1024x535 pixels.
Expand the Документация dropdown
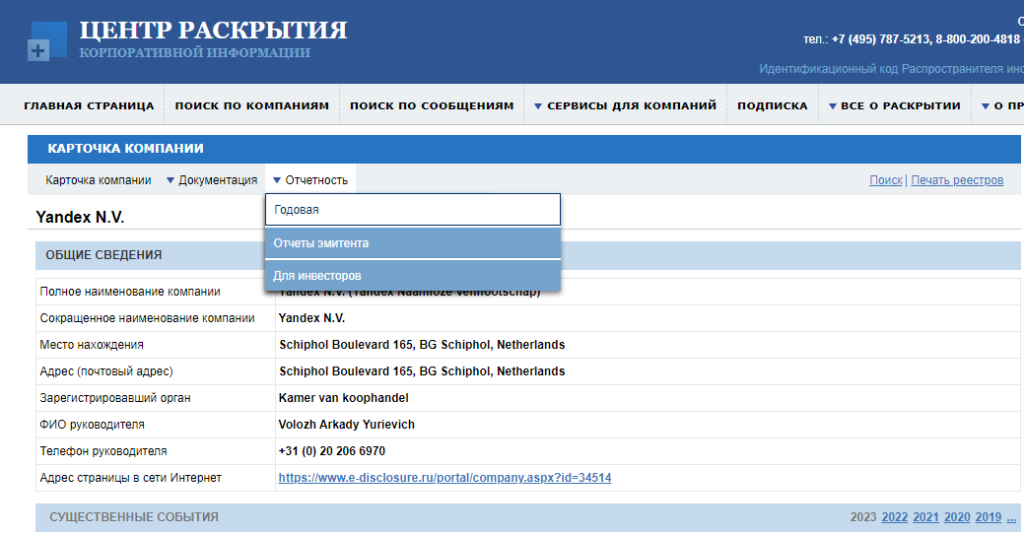212,180
